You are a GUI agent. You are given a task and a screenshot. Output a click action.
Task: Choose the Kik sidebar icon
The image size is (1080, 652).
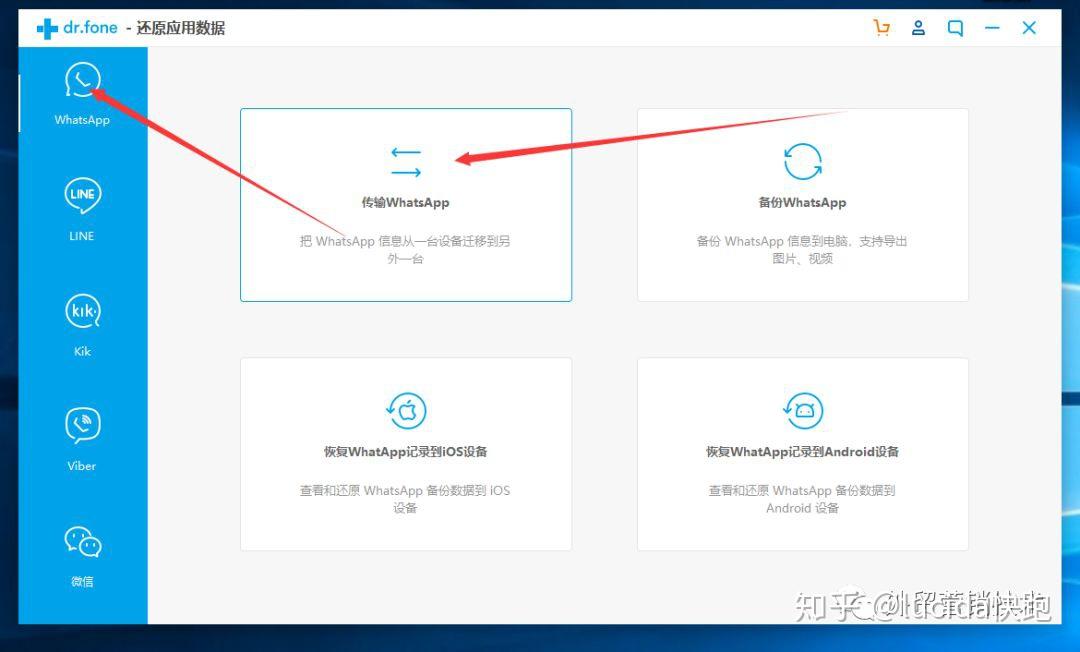[83, 311]
